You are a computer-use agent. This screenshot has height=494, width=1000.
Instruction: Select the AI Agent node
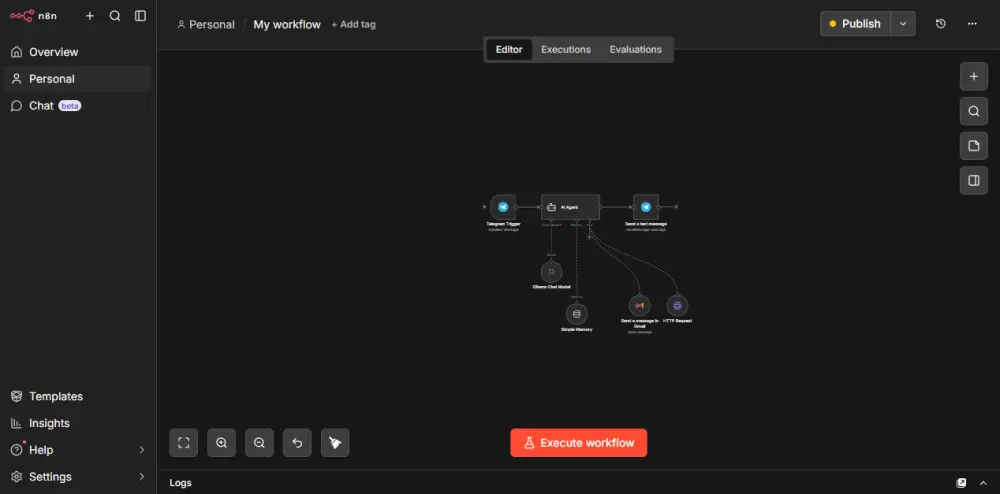(570, 207)
